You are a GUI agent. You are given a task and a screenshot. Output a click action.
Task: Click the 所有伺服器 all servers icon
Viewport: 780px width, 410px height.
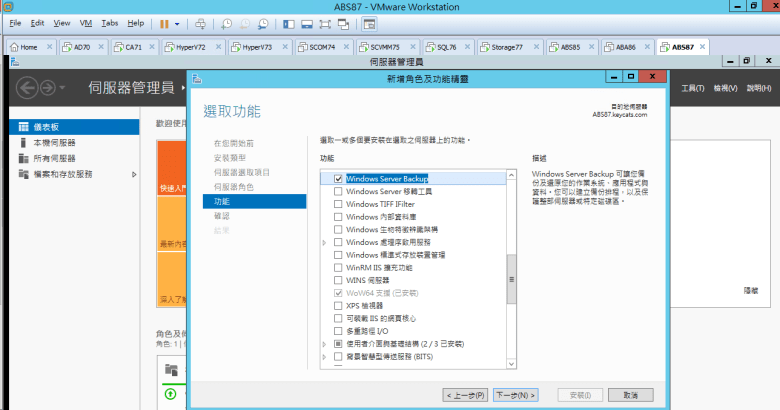[23, 158]
